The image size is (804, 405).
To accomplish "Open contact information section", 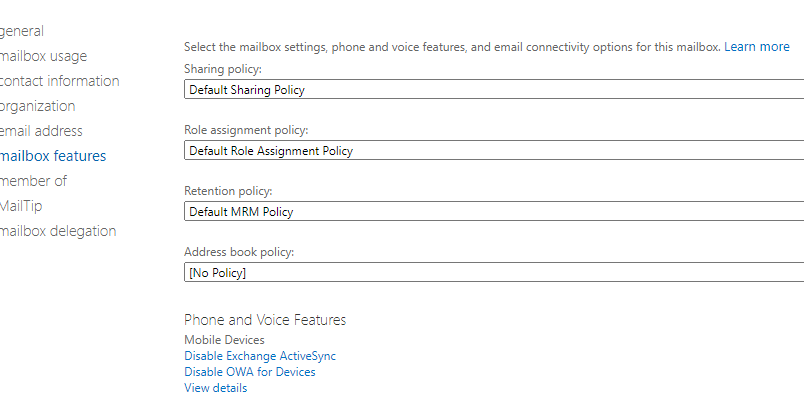I will click(x=59, y=81).
